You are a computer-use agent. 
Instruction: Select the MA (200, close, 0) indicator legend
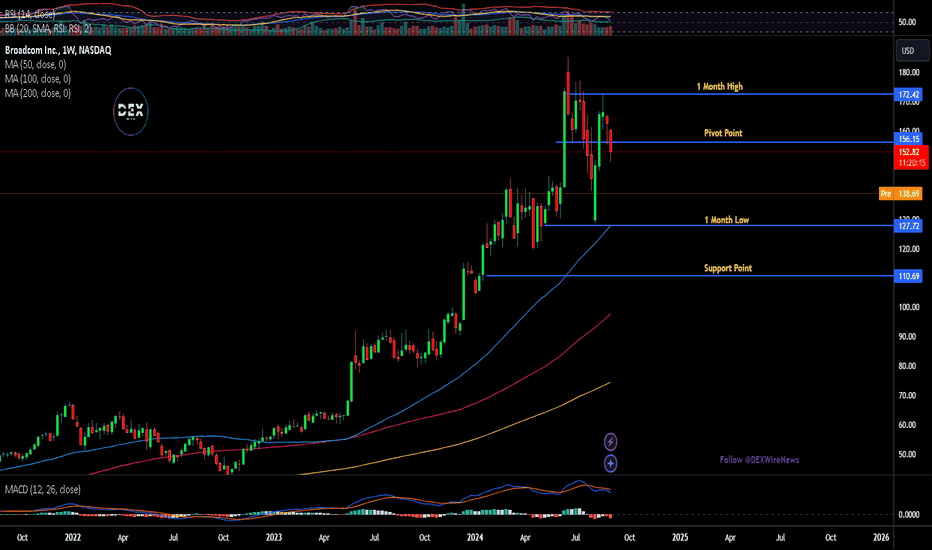[38, 93]
